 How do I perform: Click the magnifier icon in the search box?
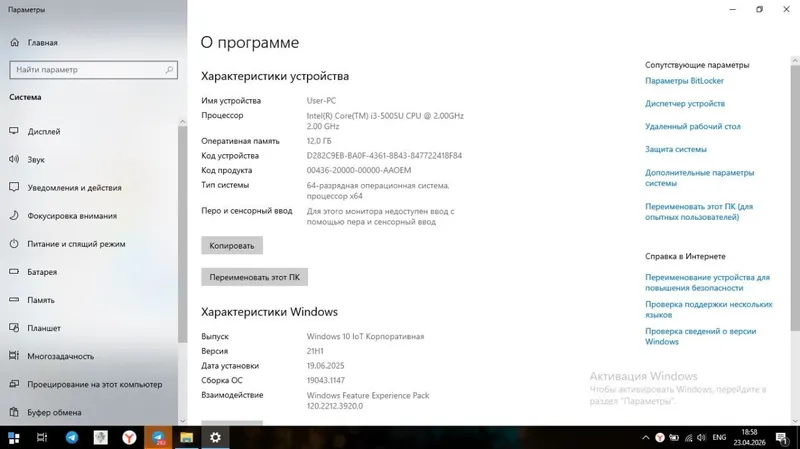coord(169,69)
